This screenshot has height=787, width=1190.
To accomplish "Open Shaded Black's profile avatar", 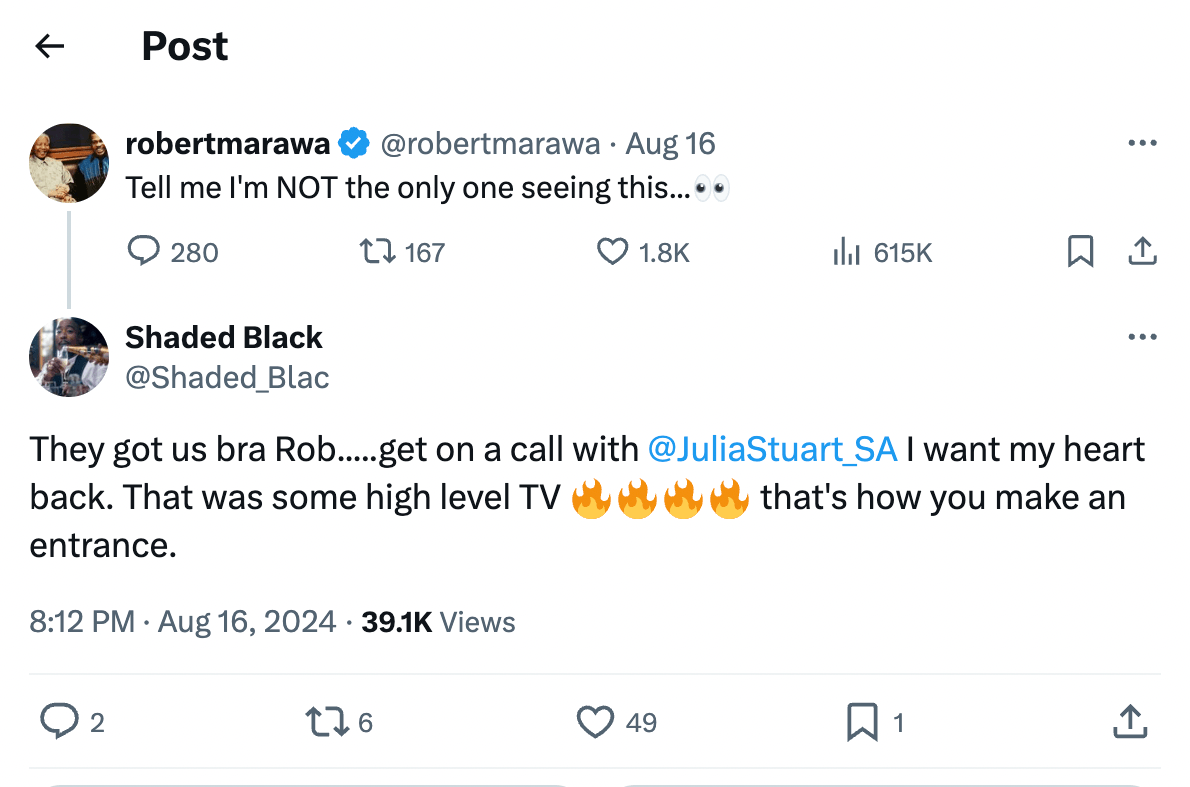I will coord(69,357).
